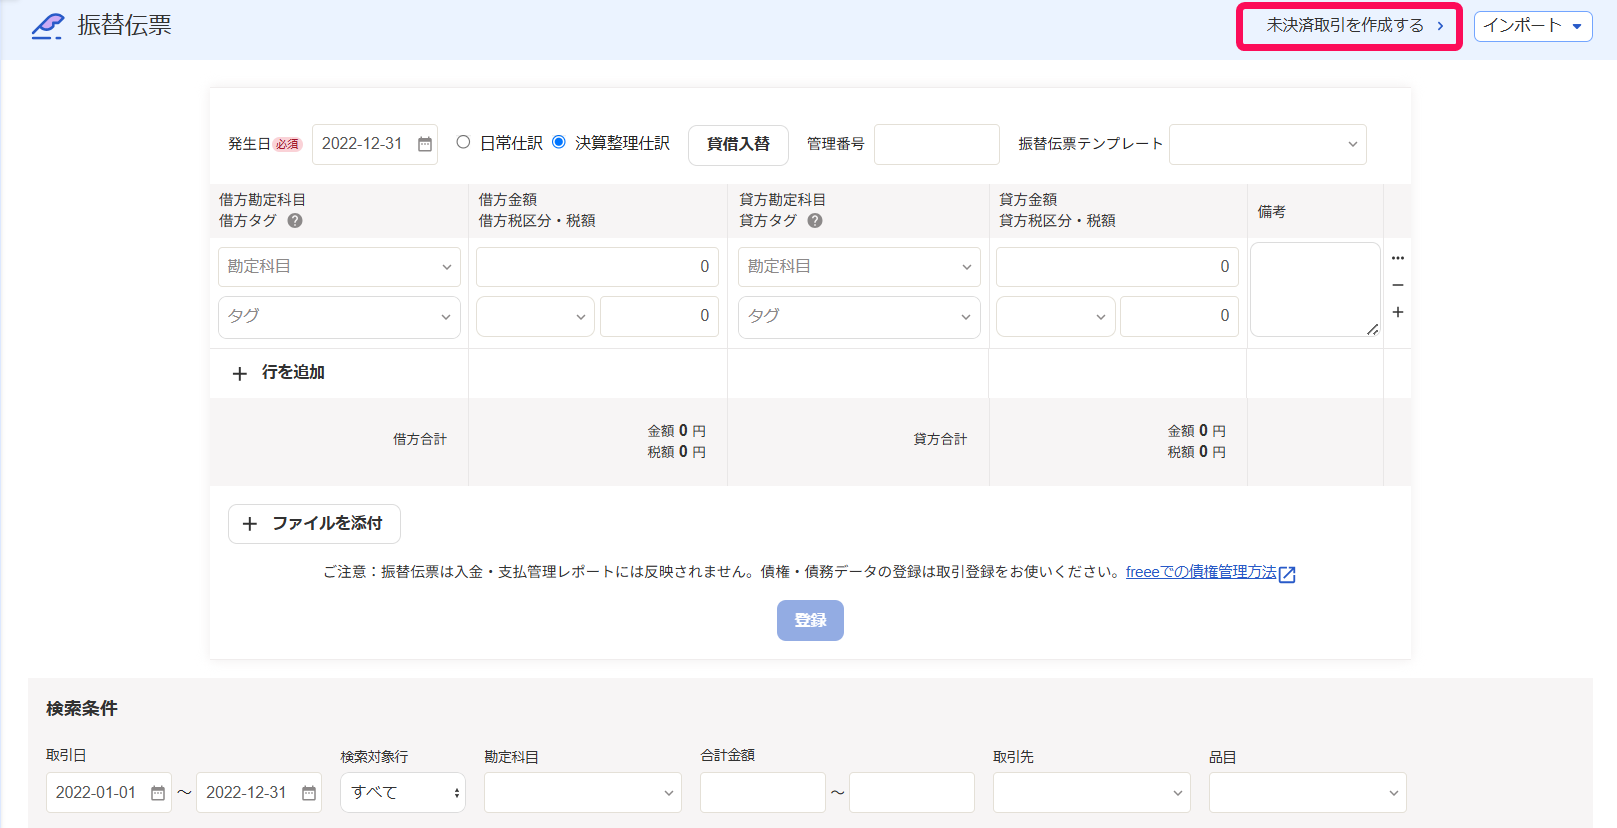Remove the journal row with minus icon

(x=1398, y=285)
